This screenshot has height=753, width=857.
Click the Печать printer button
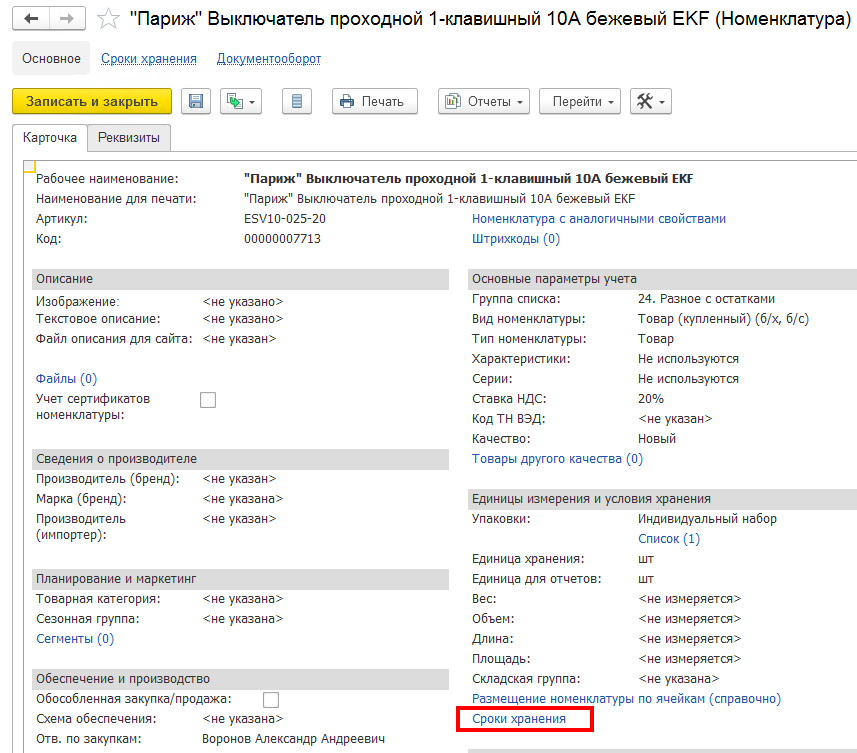[x=375, y=101]
